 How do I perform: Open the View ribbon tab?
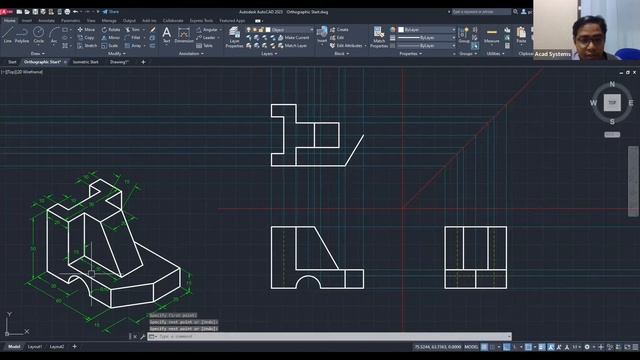91,20
